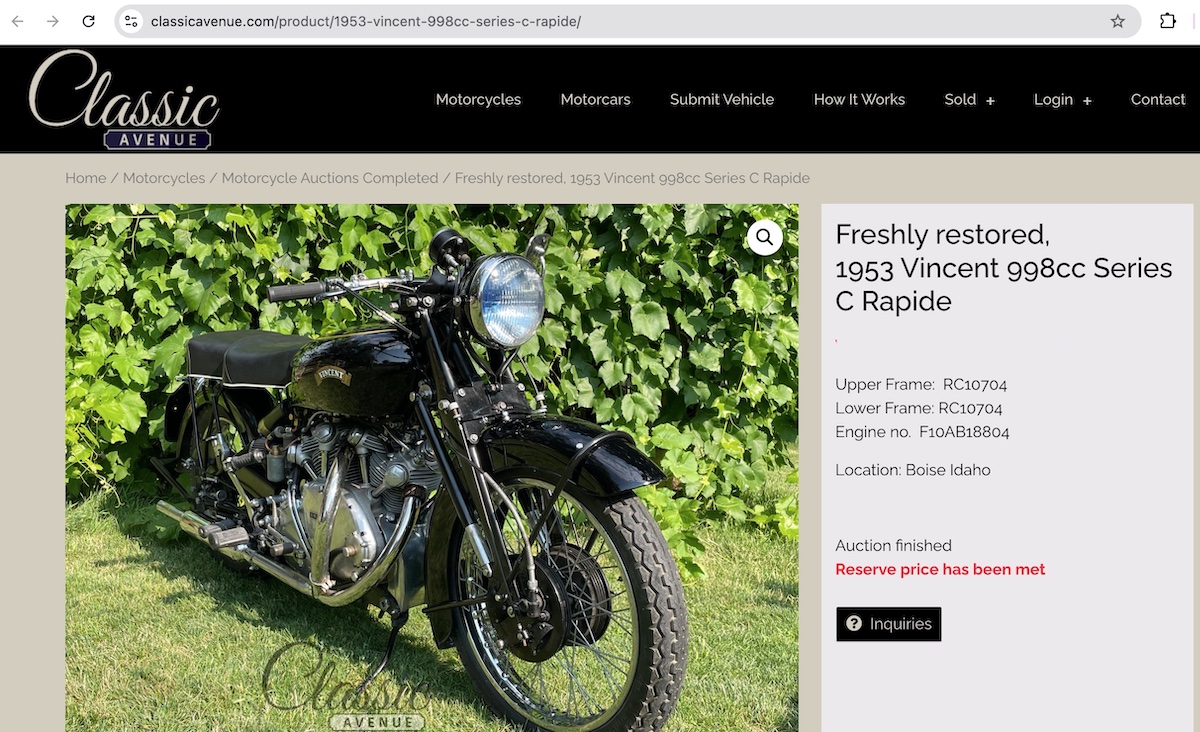Viewport: 1200px width, 732px height.
Task: Open How It Works page
Action: pos(859,99)
